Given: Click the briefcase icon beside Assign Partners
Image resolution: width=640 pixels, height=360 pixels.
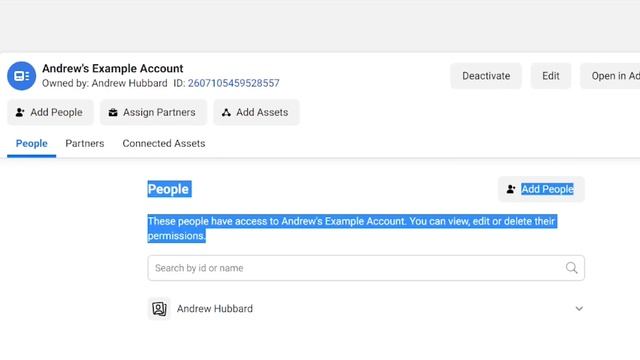Looking at the screenshot, I should [113, 112].
